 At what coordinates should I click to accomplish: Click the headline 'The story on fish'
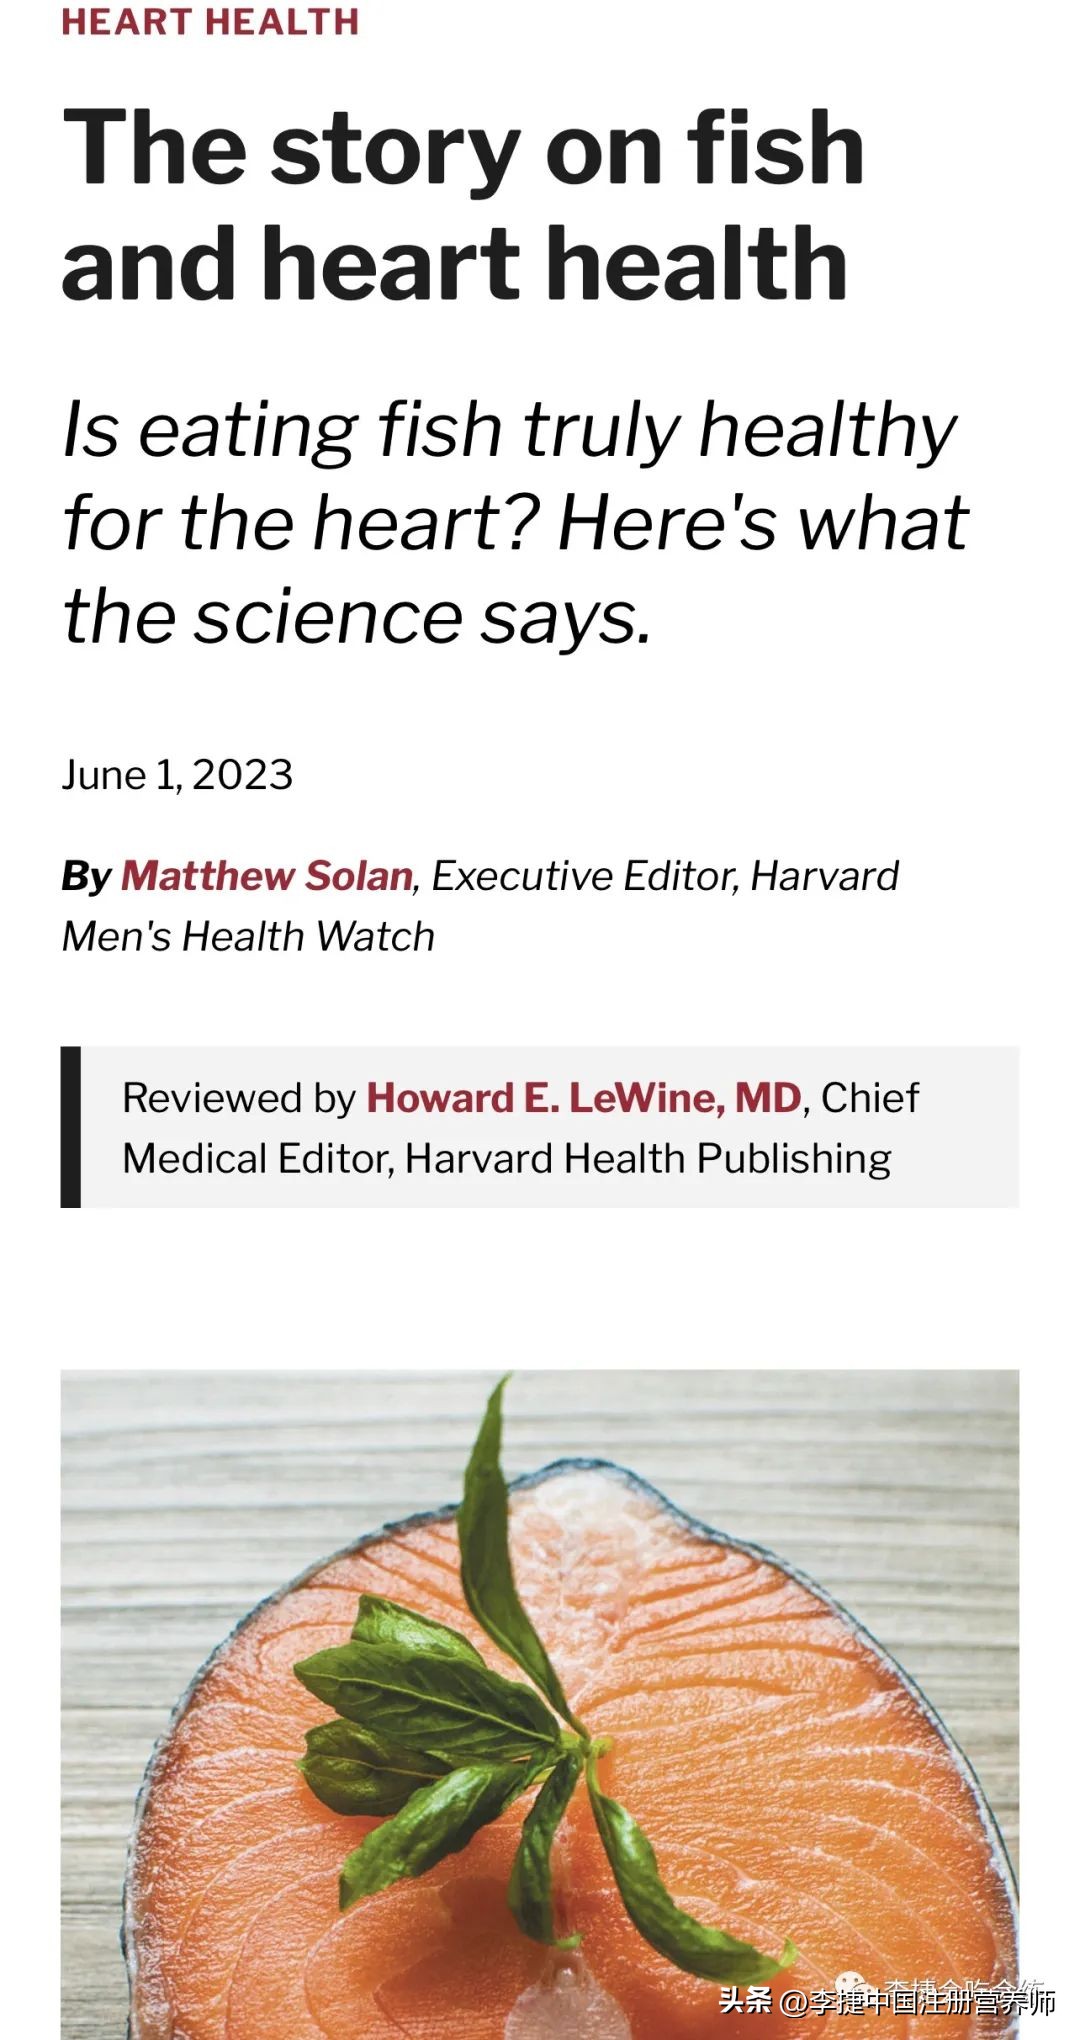(x=463, y=148)
